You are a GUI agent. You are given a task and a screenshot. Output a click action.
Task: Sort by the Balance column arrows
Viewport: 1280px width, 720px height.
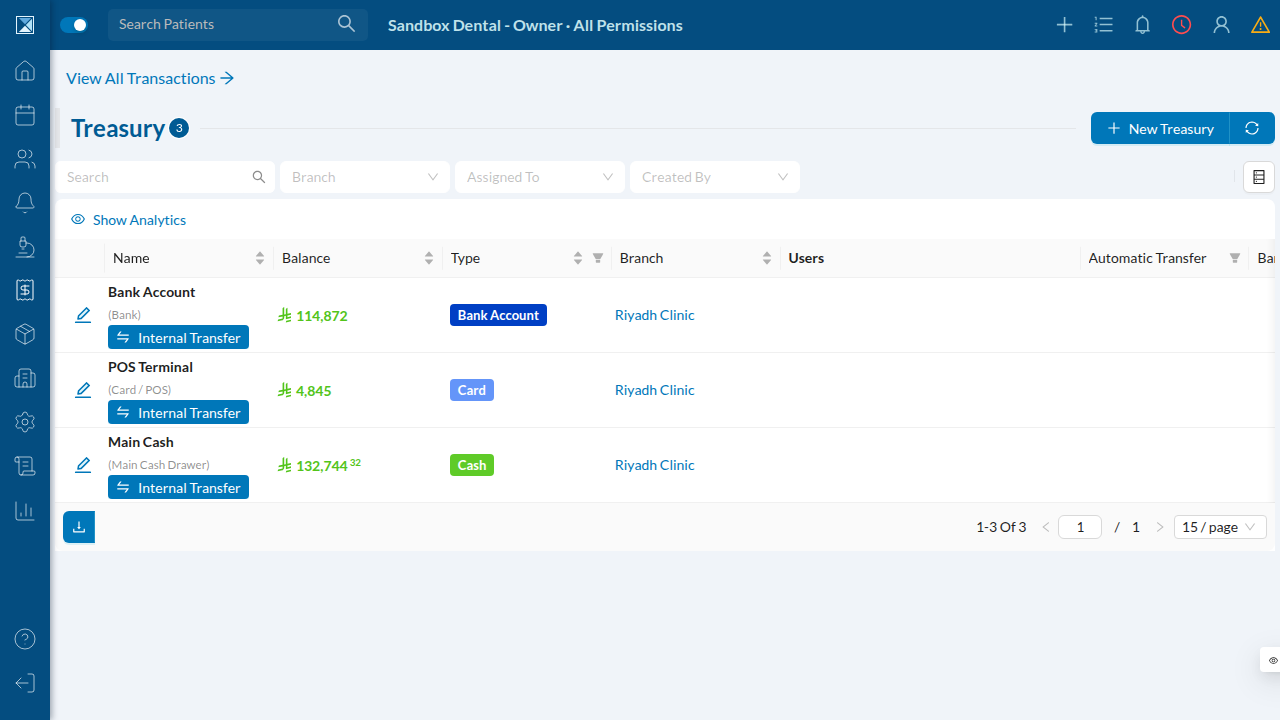point(429,258)
